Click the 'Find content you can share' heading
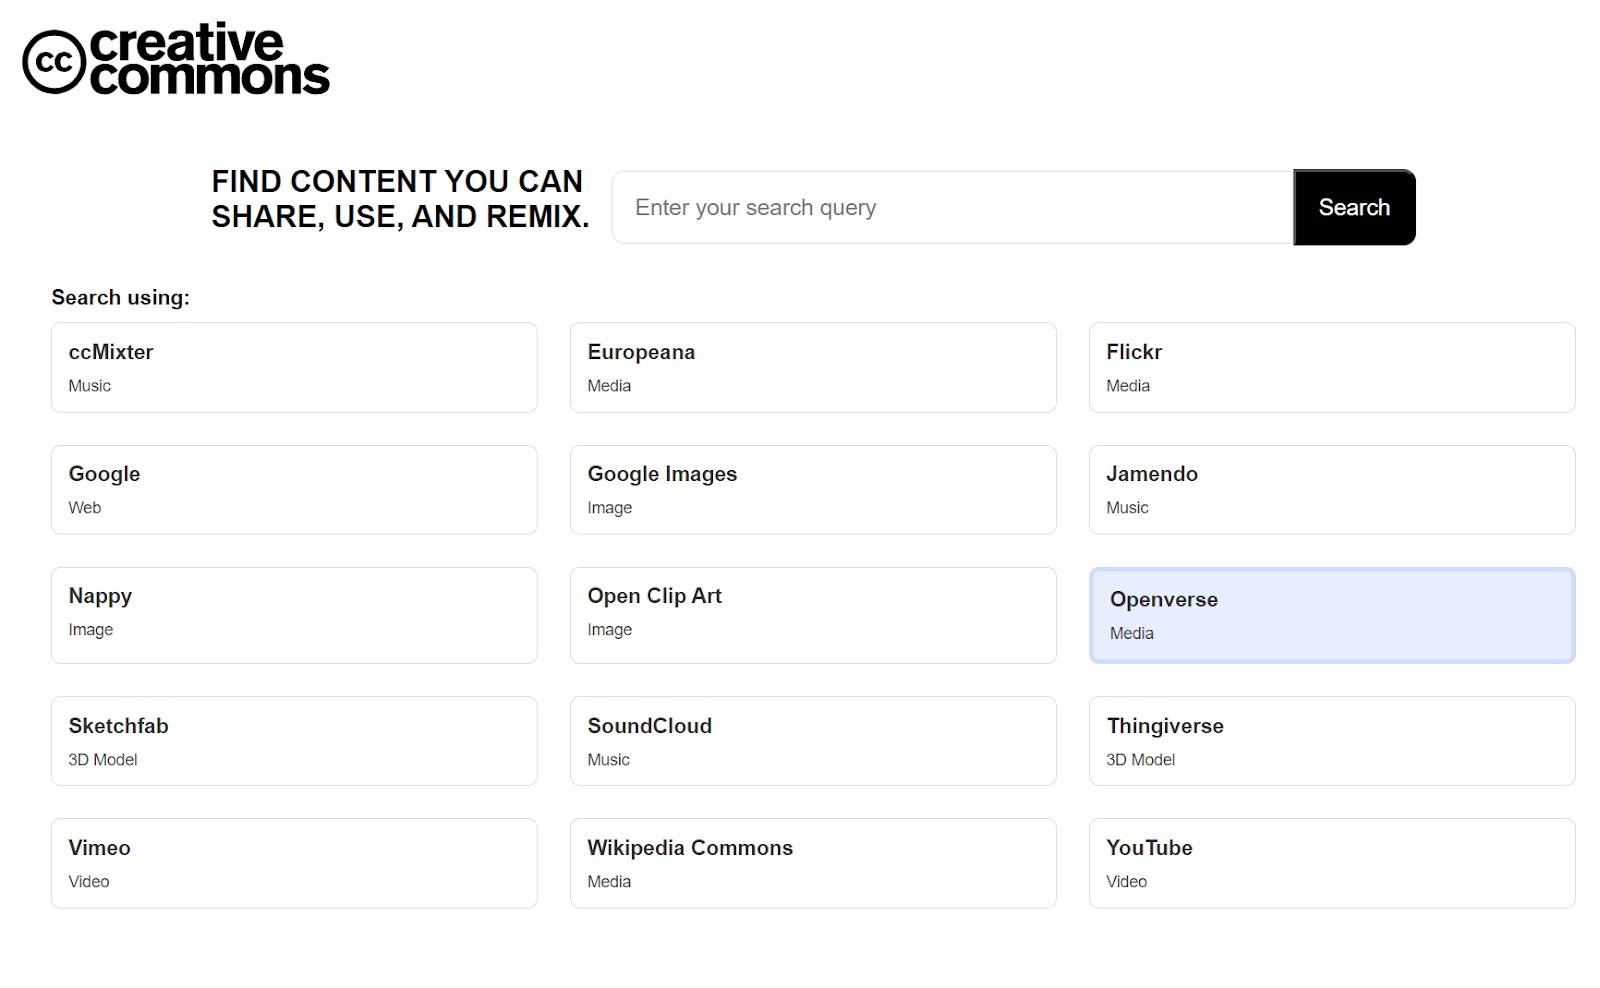This screenshot has width=1600, height=988. pos(400,199)
